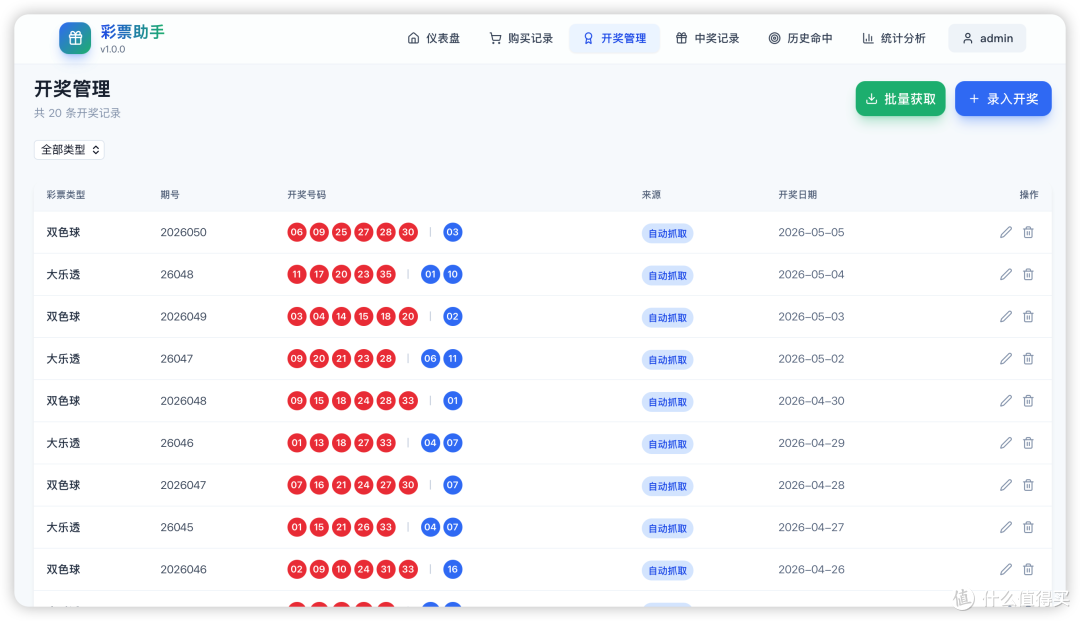Delete the 大乐透 26046 record
Screen dimensions: 1080x621
1028,443
